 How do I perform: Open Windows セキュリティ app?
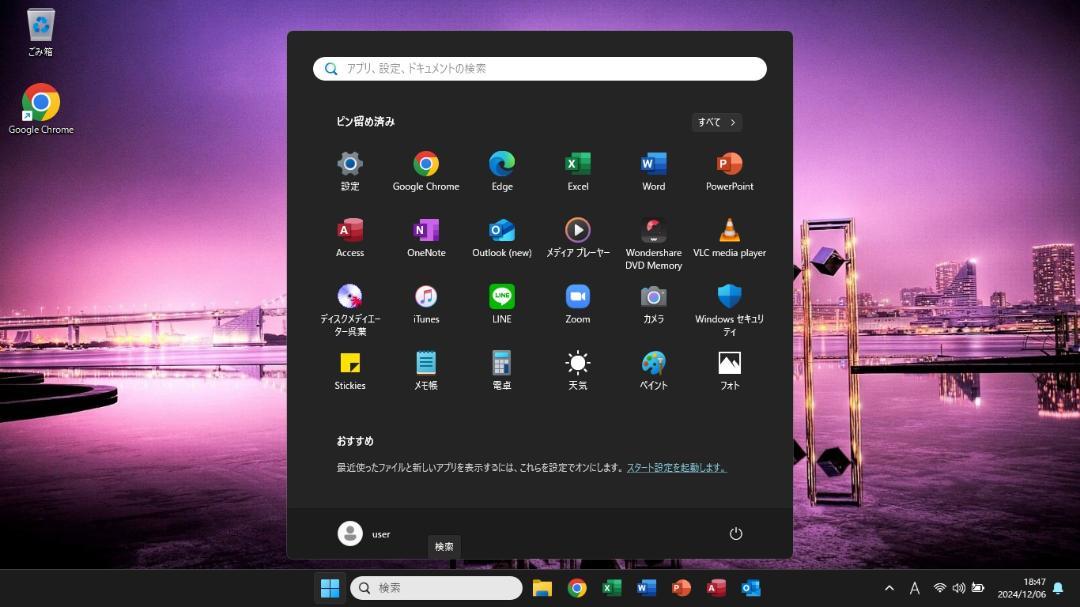729,310
